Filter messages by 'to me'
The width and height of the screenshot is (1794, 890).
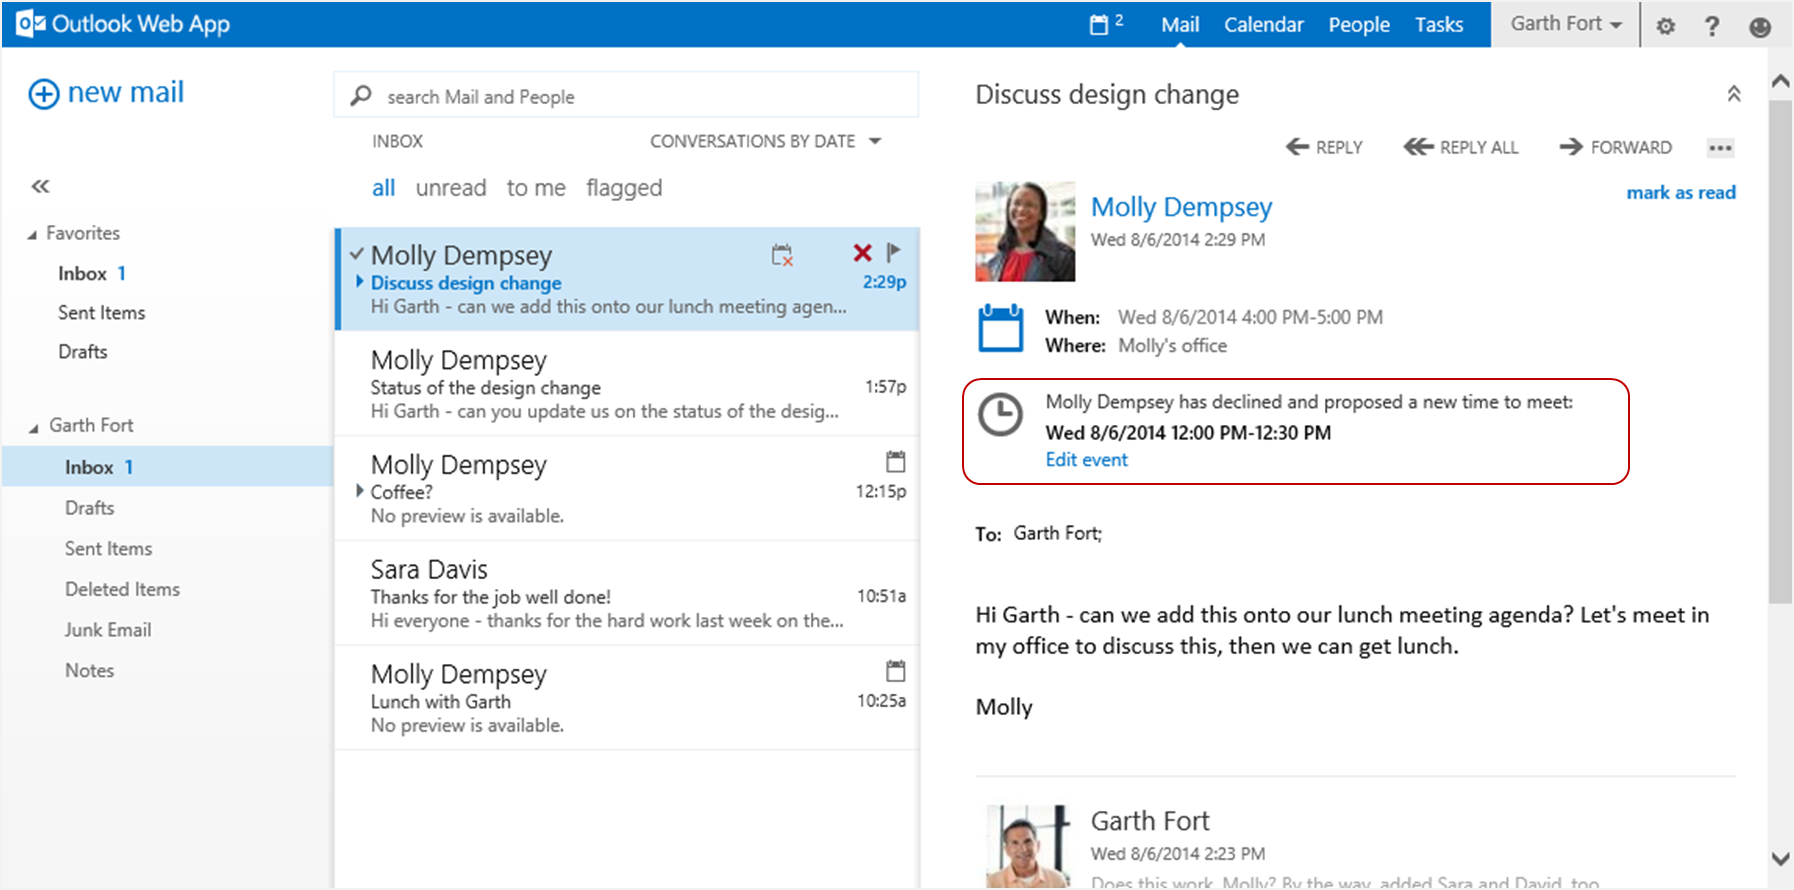click(536, 188)
